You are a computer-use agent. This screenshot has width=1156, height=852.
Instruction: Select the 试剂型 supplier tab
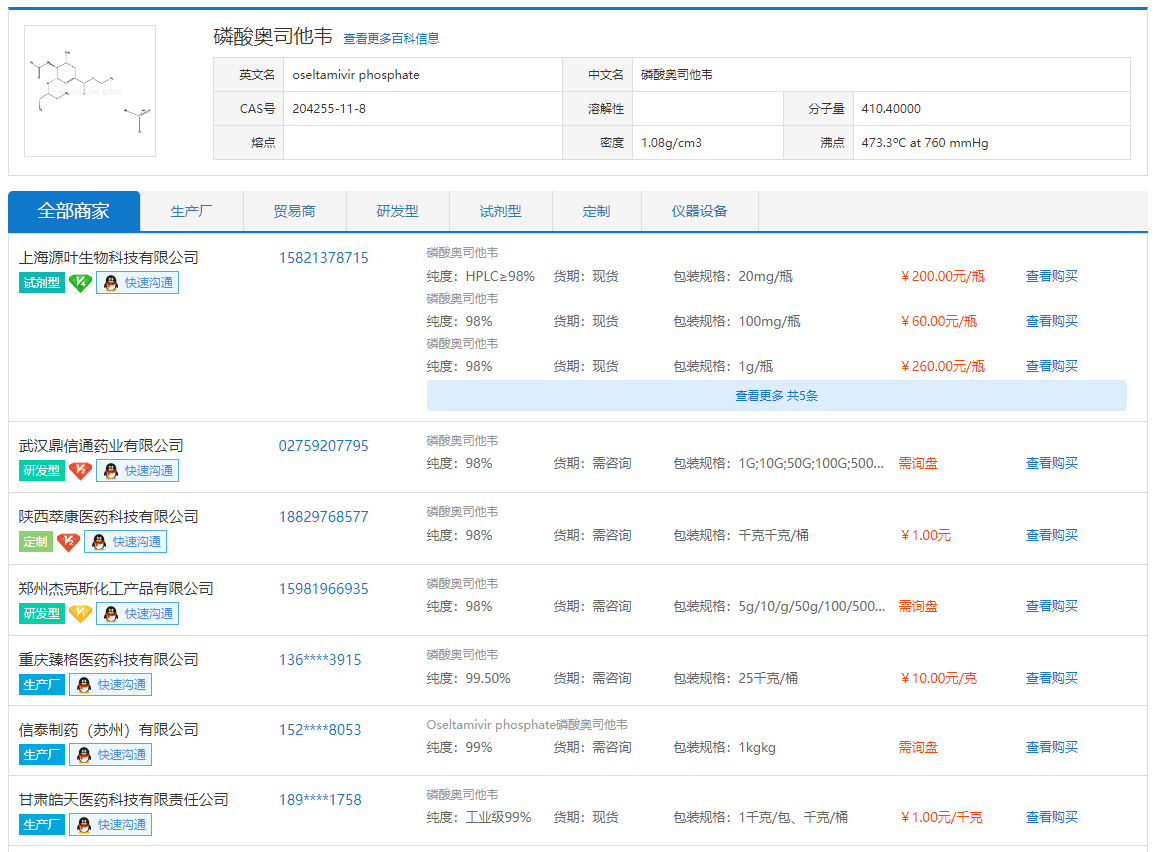pos(500,211)
